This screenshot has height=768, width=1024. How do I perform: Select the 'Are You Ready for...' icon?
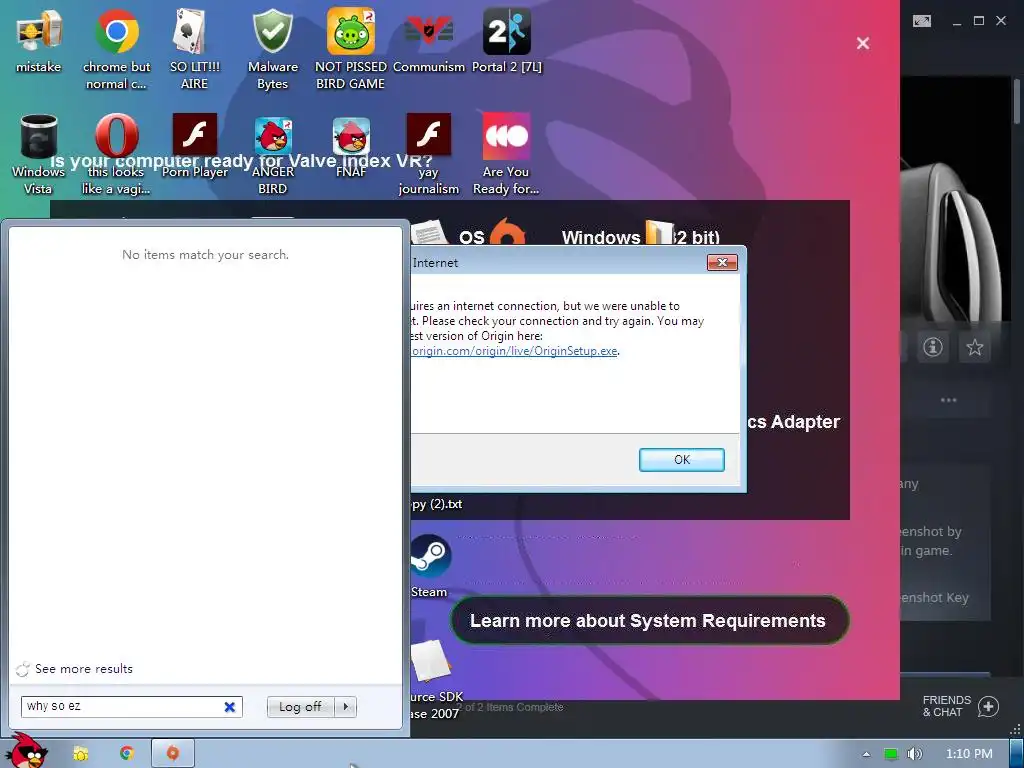pyautogui.click(x=506, y=155)
